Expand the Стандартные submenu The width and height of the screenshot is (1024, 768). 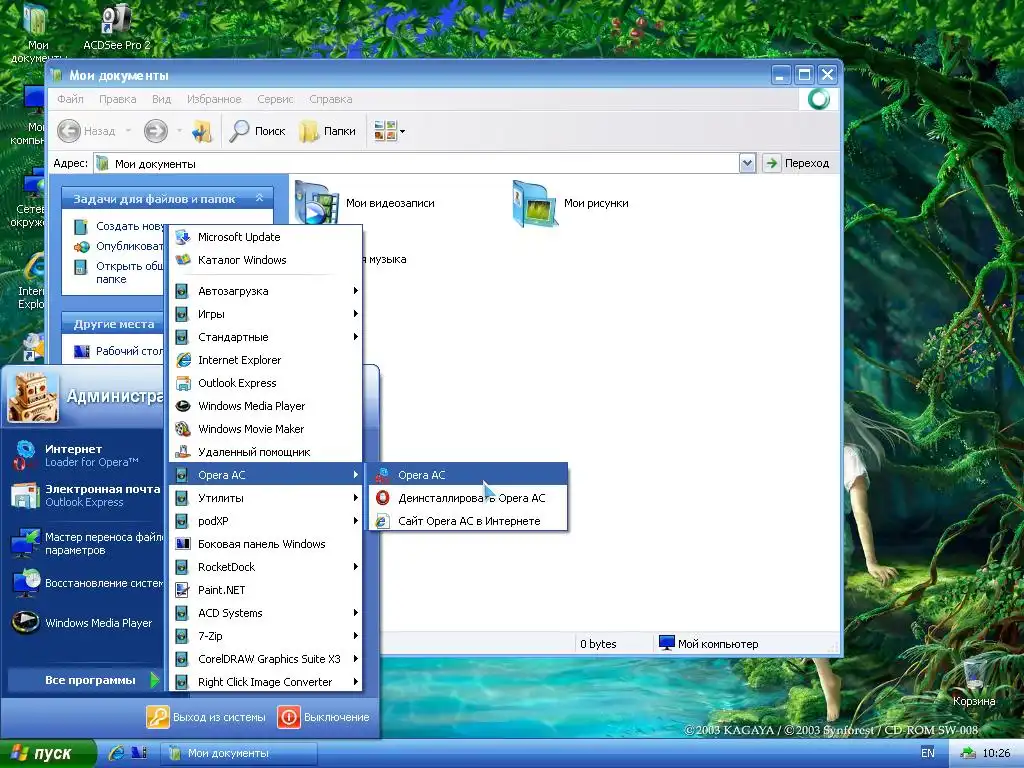point(265,337)
